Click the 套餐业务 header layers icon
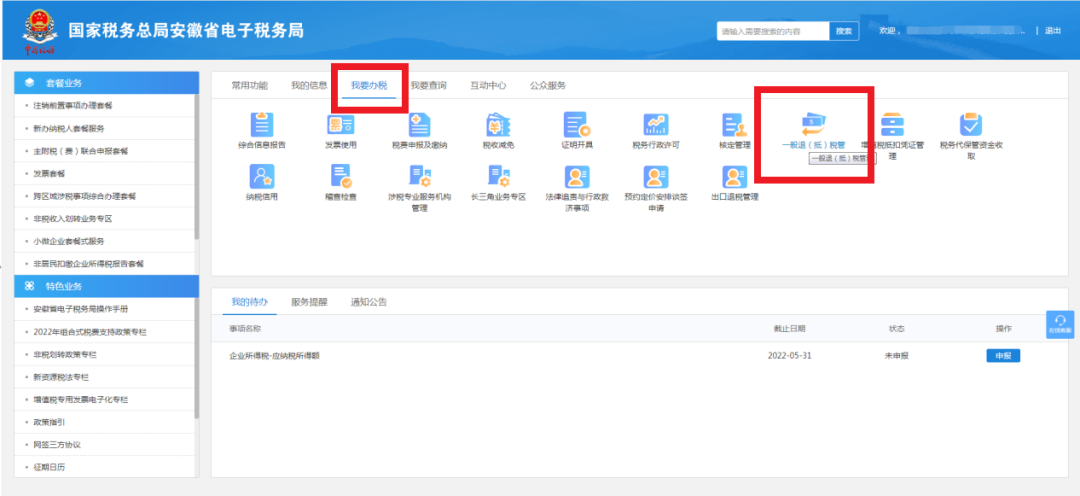Screen dimensions: 1080x496 tap(29, 83)
